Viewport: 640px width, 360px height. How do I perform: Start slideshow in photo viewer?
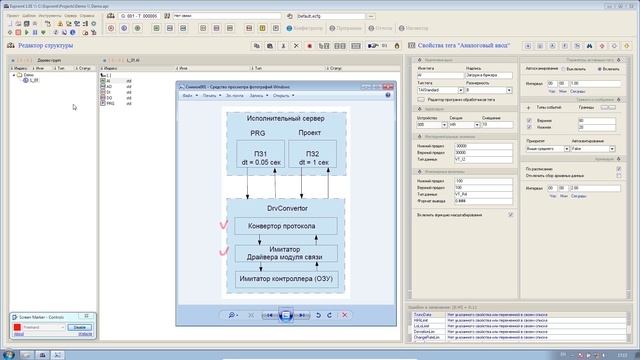(286, 315)
